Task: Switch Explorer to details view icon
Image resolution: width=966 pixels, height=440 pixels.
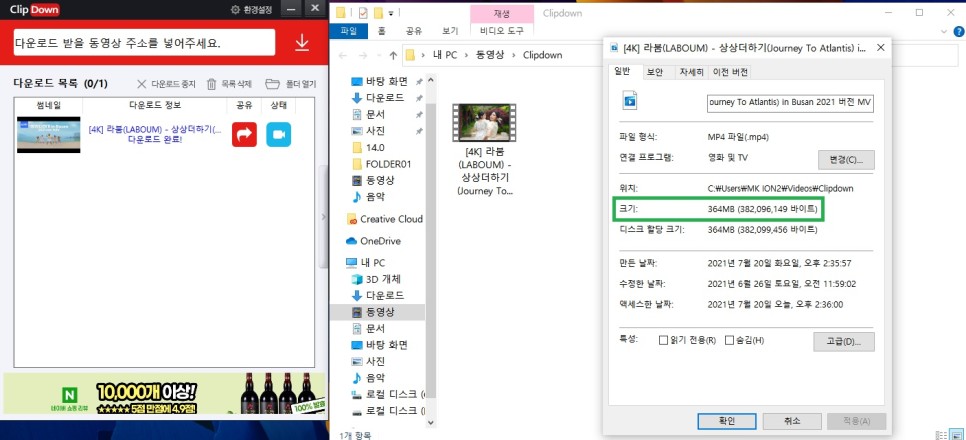Action: [940, 434]
